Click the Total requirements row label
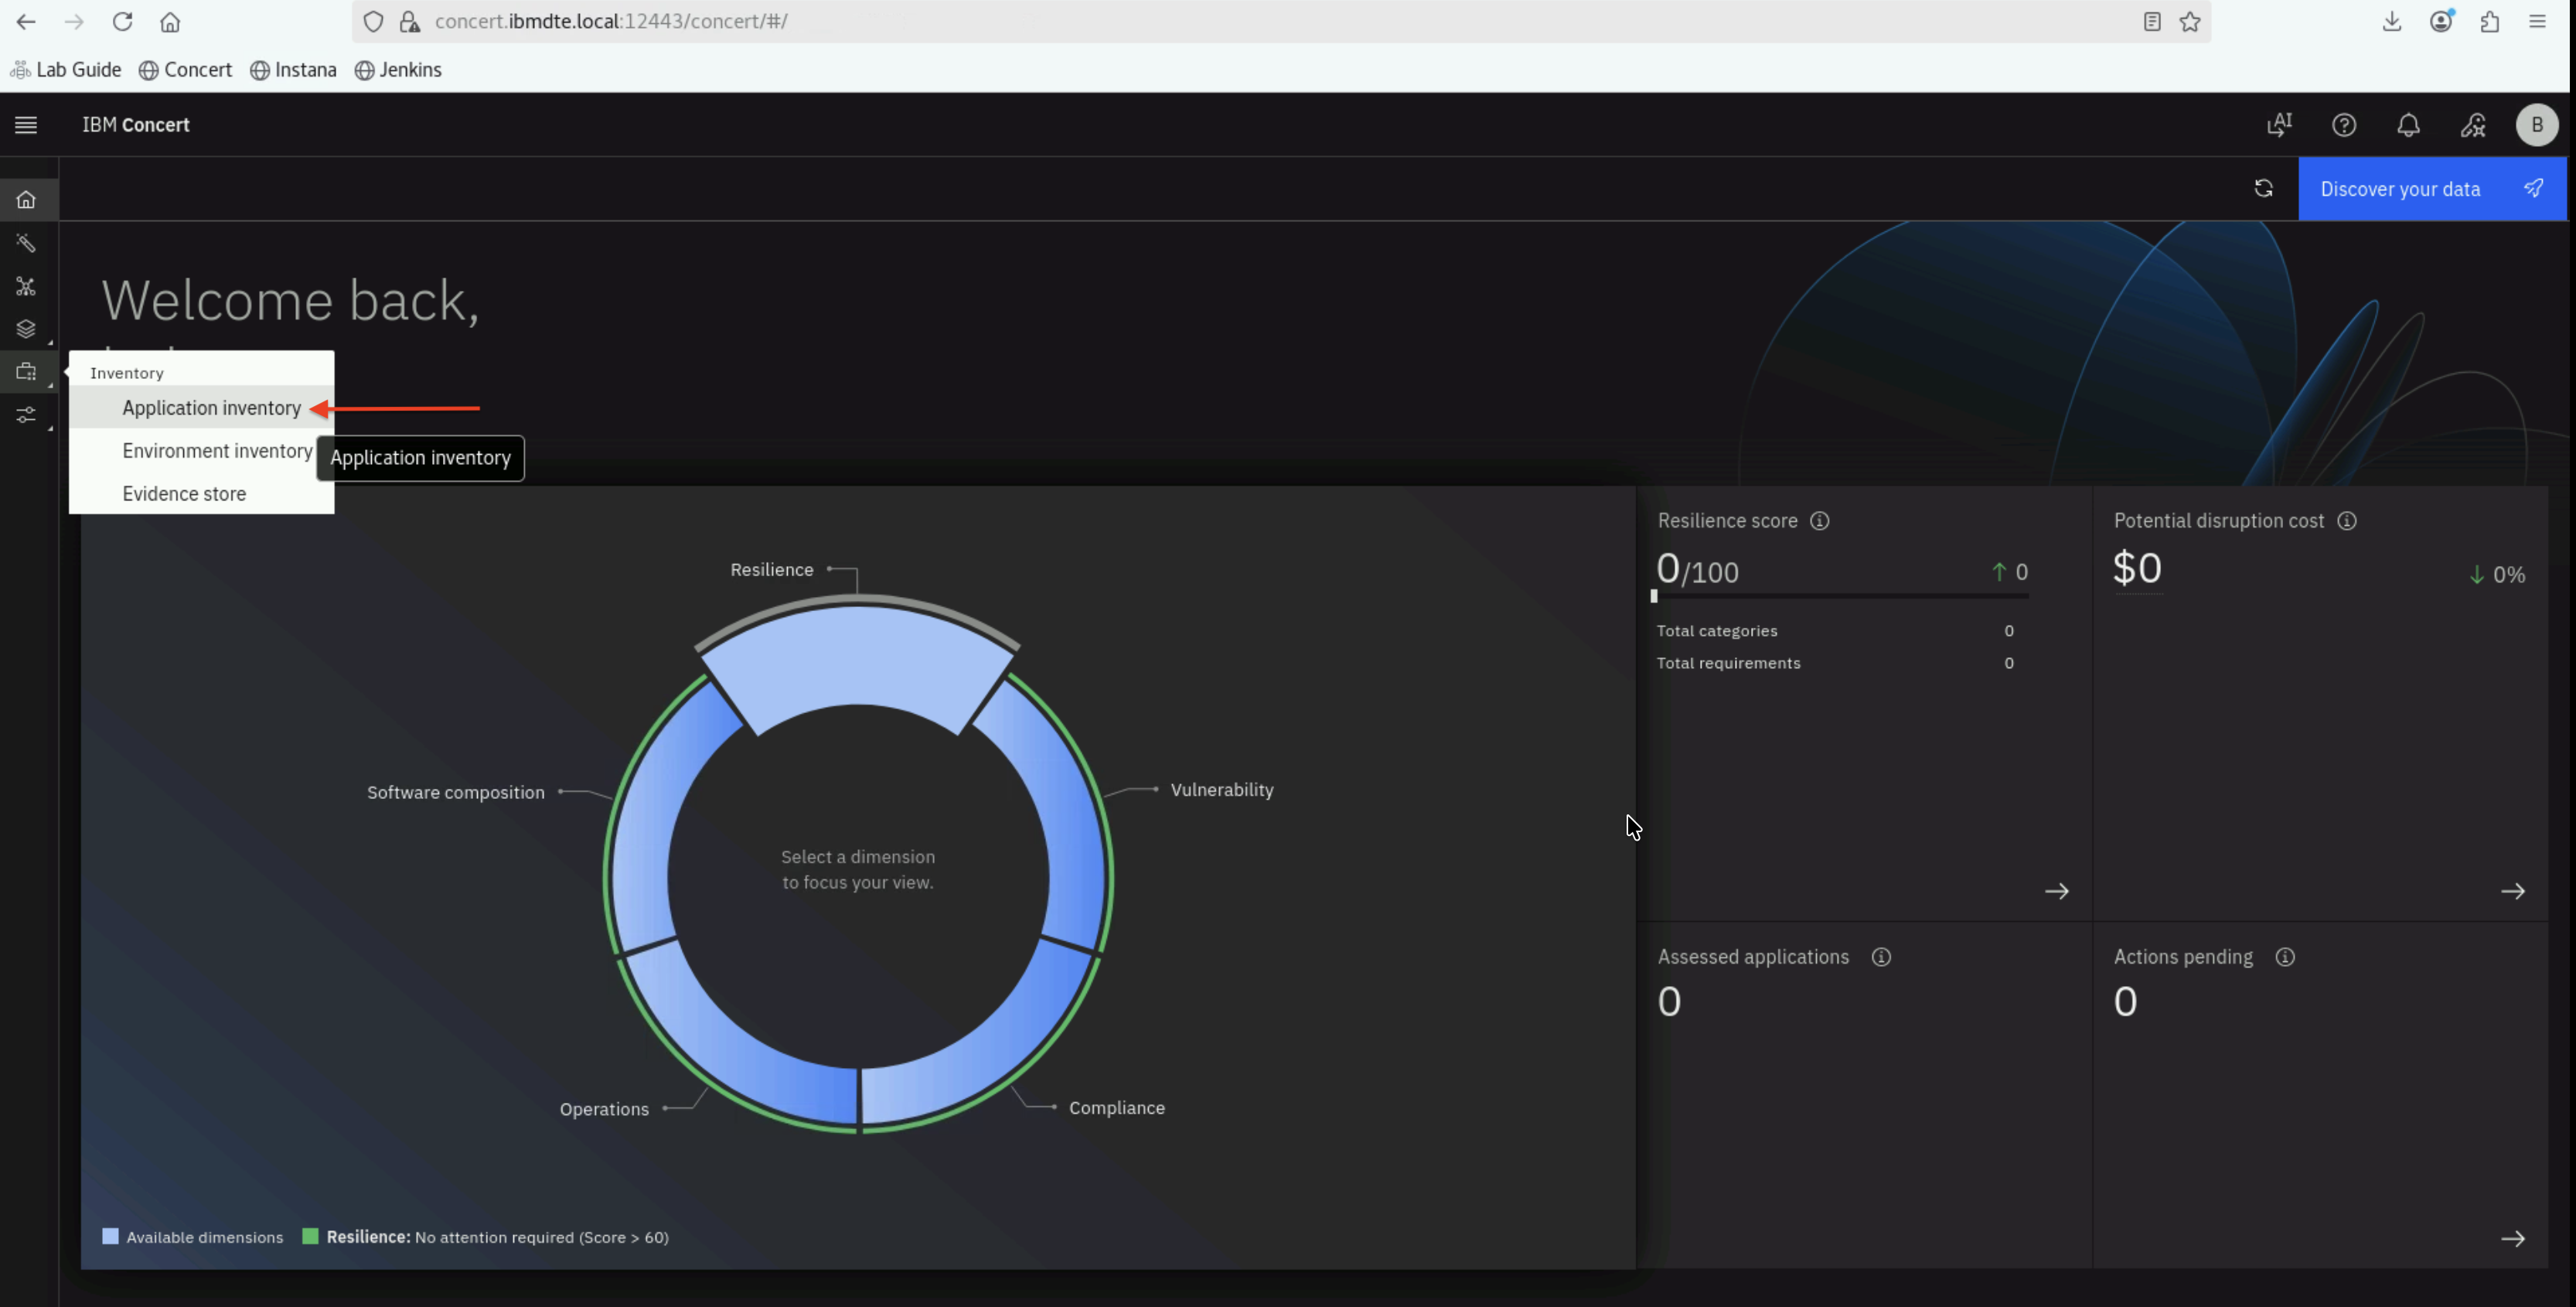The height and width of the screenshot is (1307, 2576). tap(1728, 663)
